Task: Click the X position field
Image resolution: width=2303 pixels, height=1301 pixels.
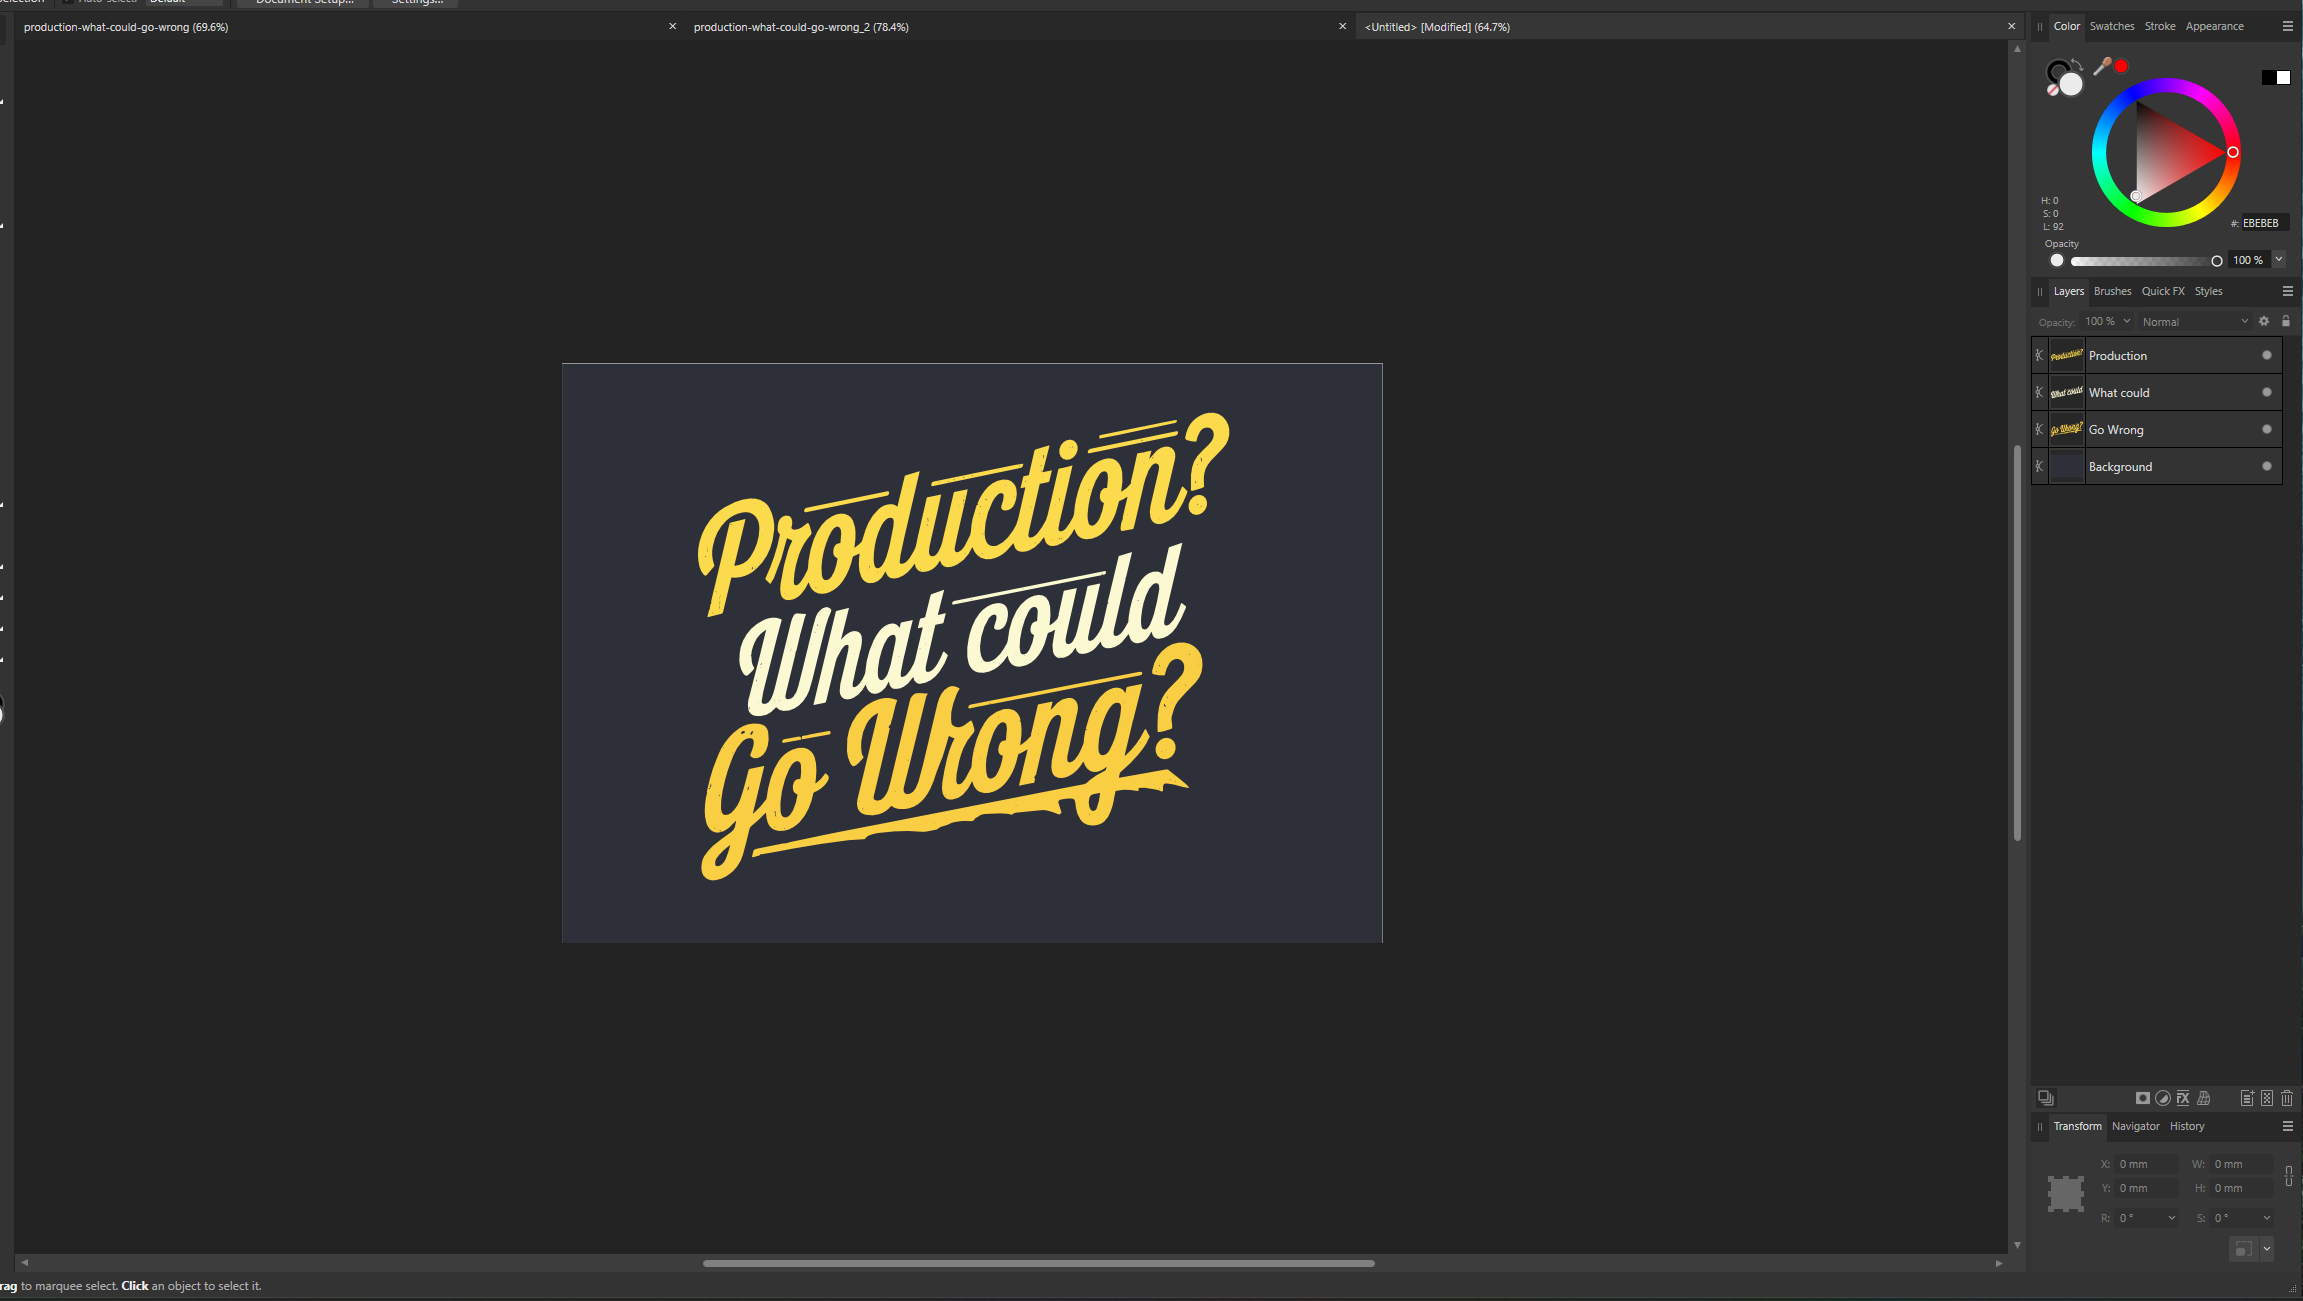Action: click(x=2146, y=1164)
